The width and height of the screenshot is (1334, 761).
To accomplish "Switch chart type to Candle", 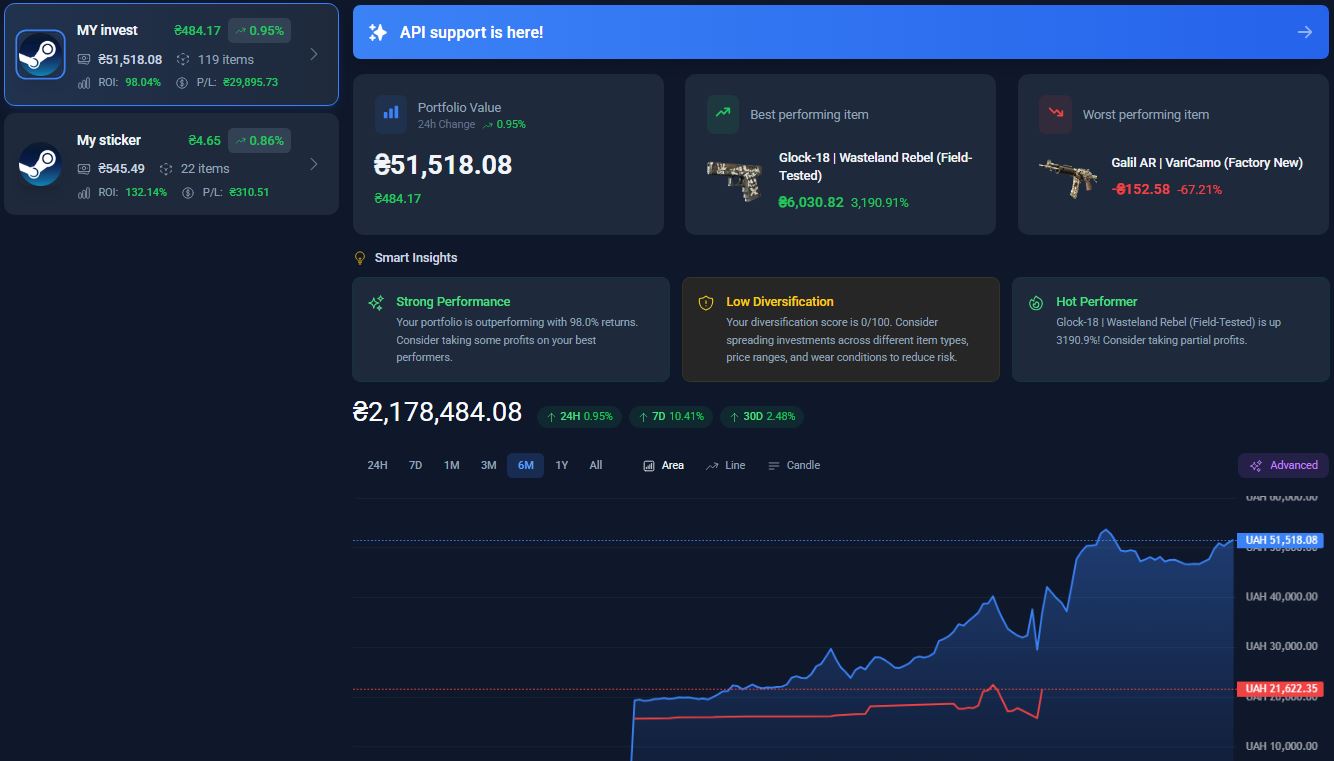I will (x=794, y=465).
